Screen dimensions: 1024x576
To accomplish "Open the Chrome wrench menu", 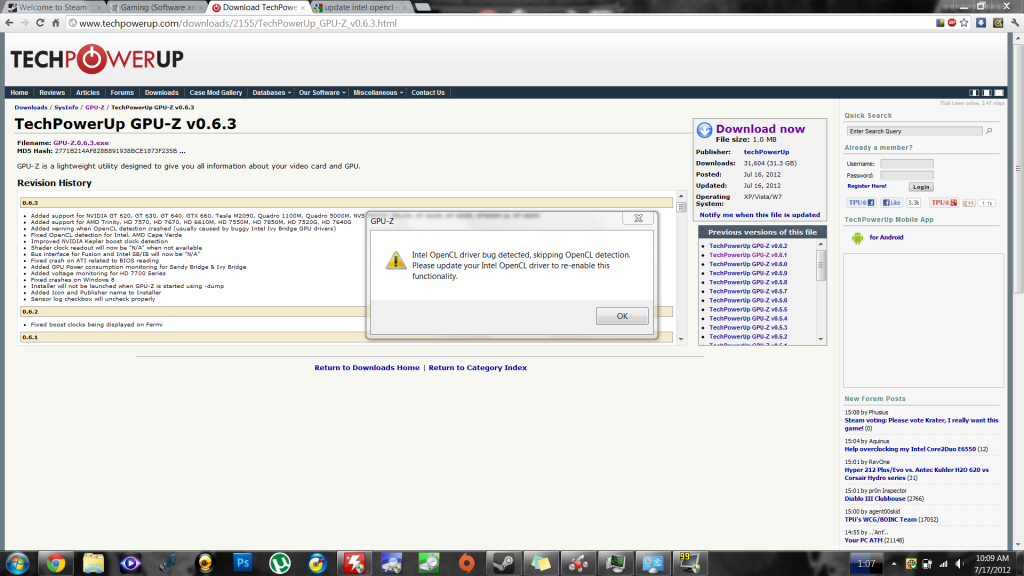I will [1015, 23].
